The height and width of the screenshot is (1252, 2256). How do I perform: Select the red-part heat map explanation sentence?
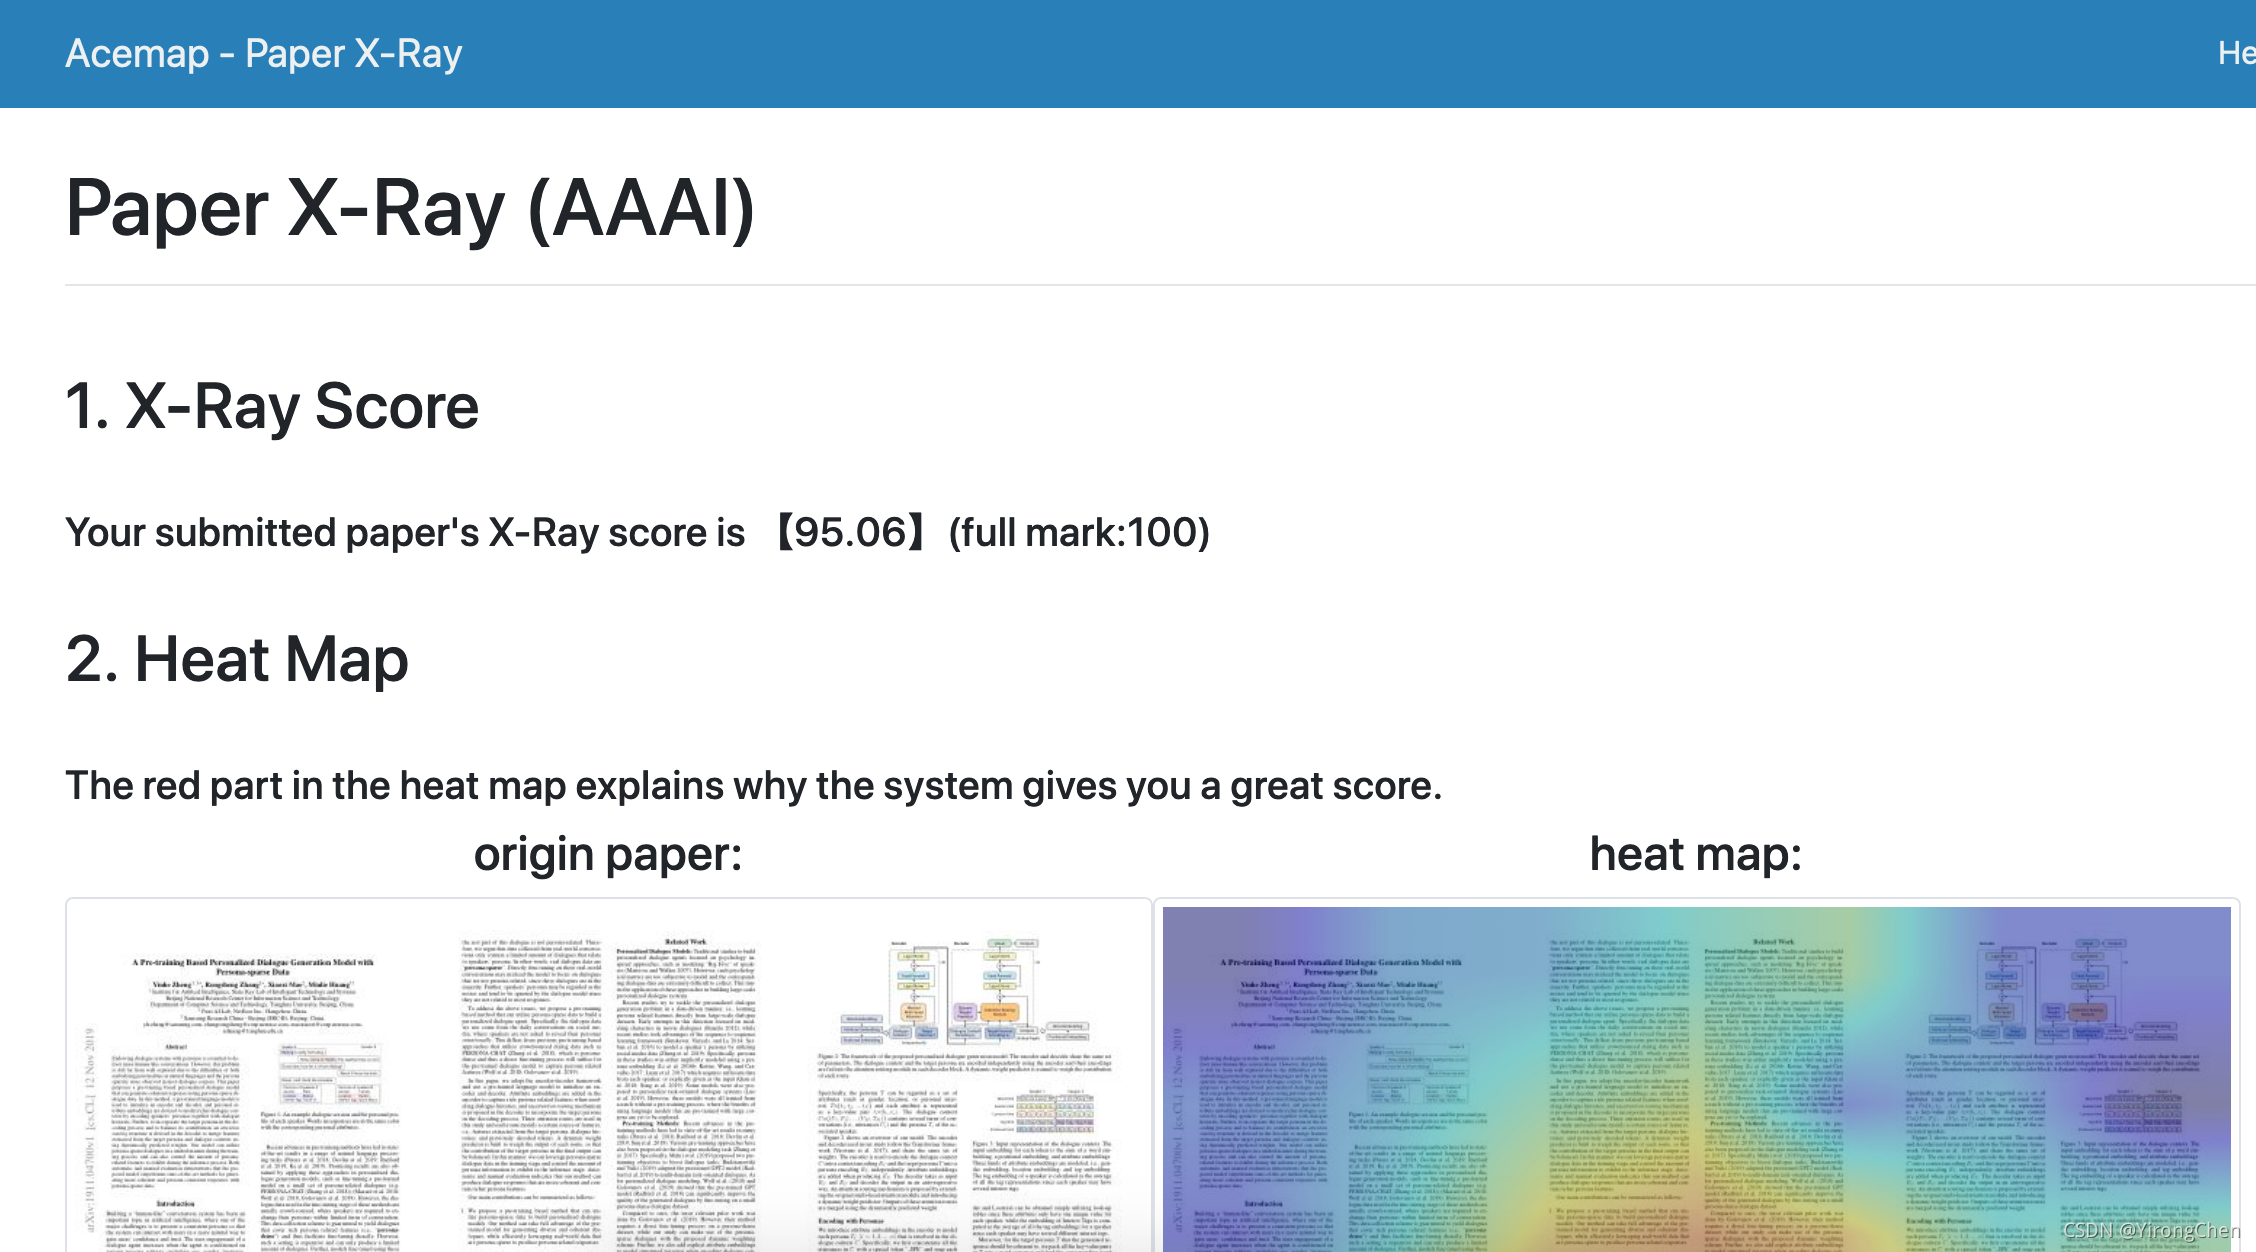pos(754,786)
